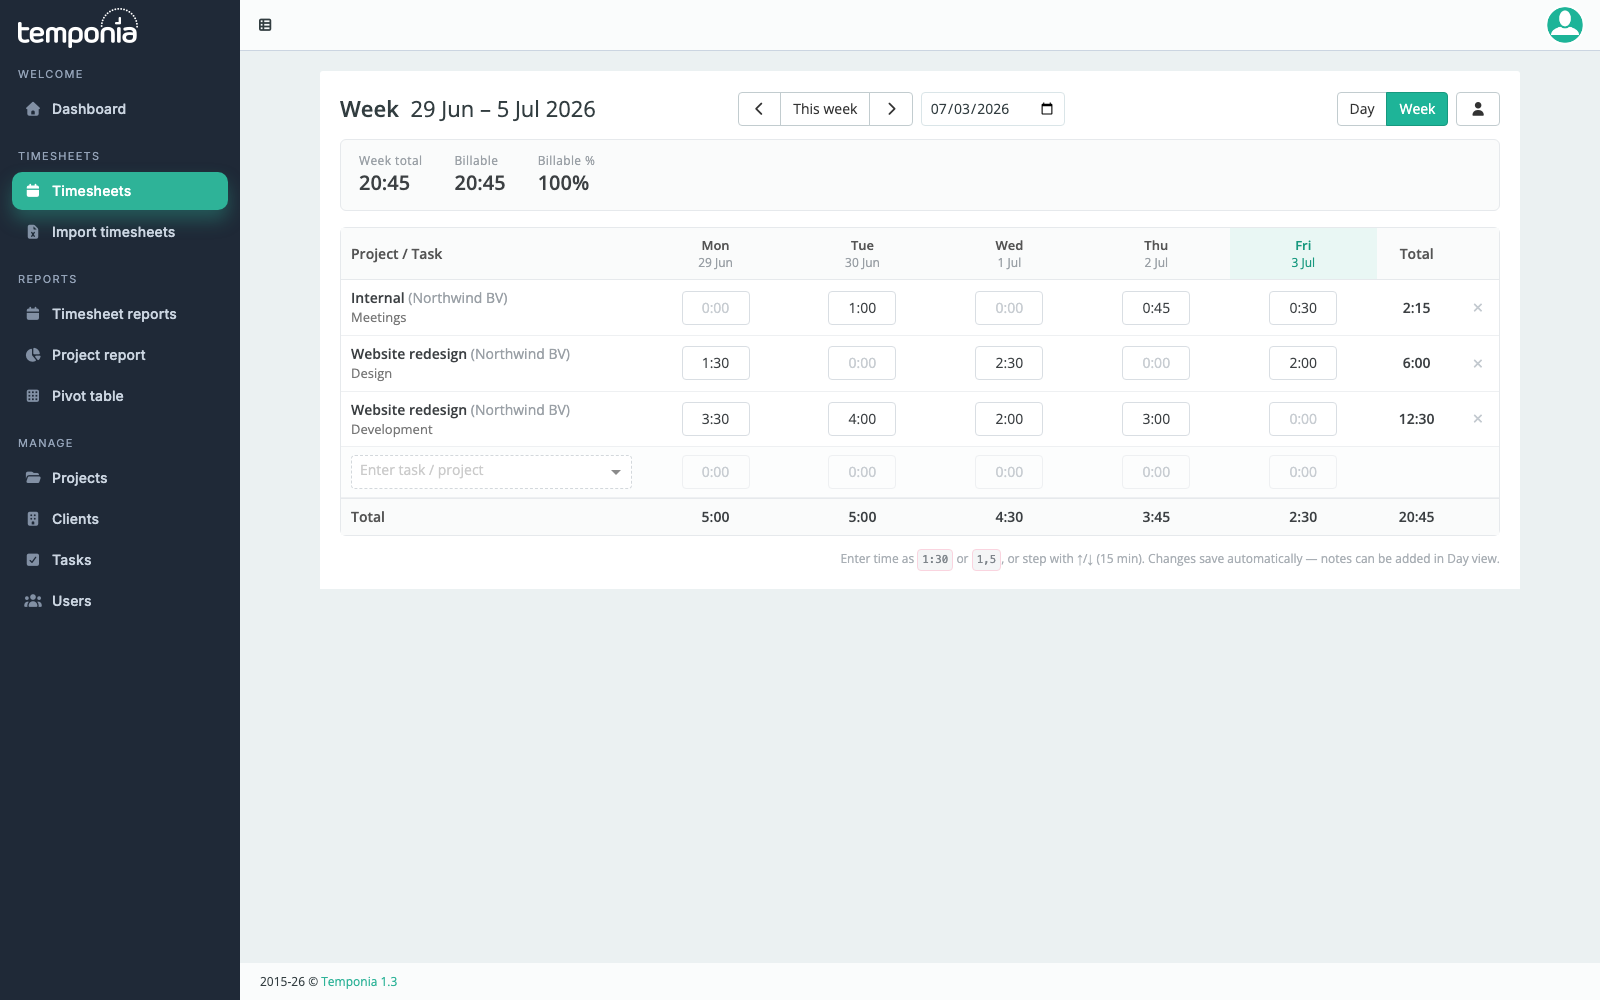Image resolution: width=1600 pixels, height=1000 pixels.
Task: Select Timesheets in the sidebar
Action: point(120,191)
